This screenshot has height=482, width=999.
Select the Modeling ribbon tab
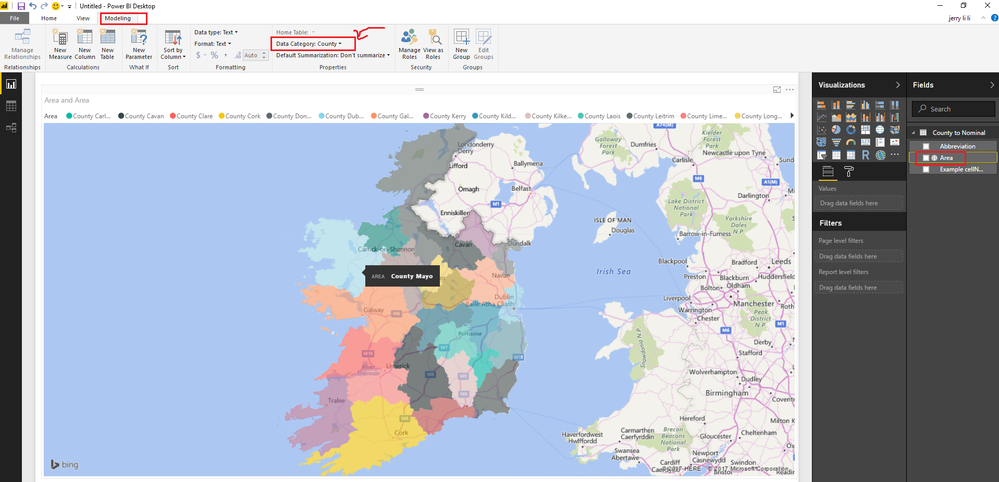coord(118,18)
